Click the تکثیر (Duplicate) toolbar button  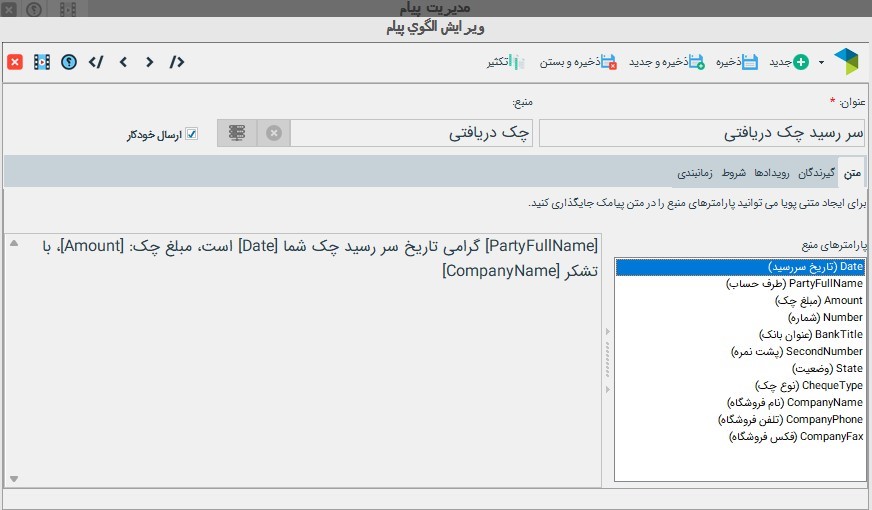[506, 62]
